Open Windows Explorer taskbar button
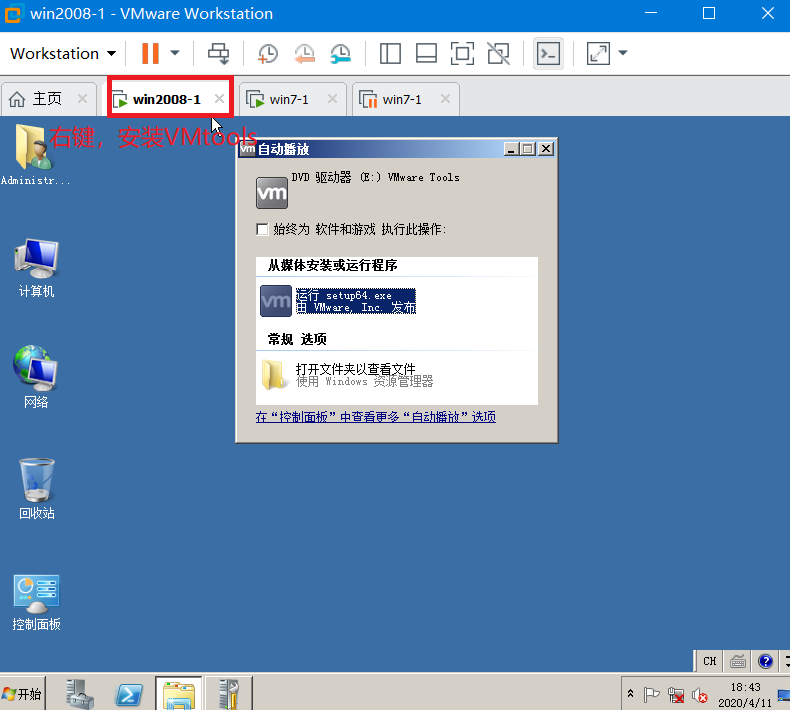The width and height of the screenshot is (790, 710). click(179, 694)
